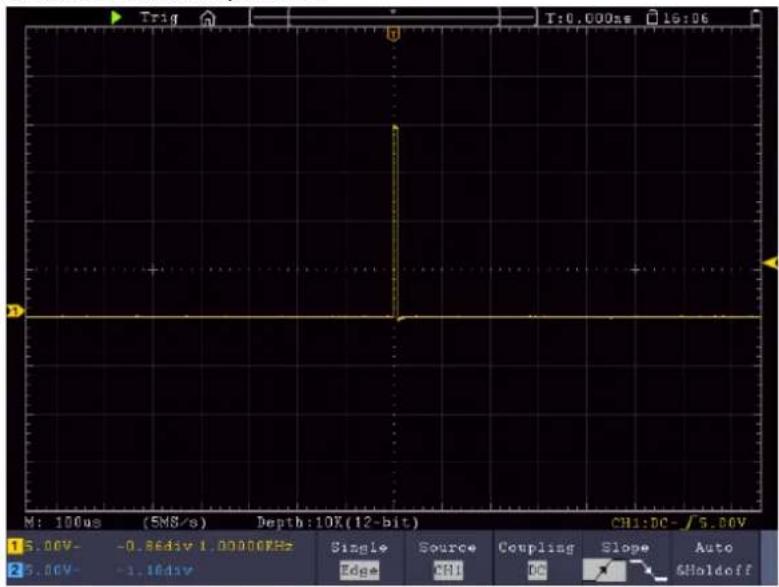Click the CH1 ground level marker
Screen dimensions: 779x587
click(15, 311)
